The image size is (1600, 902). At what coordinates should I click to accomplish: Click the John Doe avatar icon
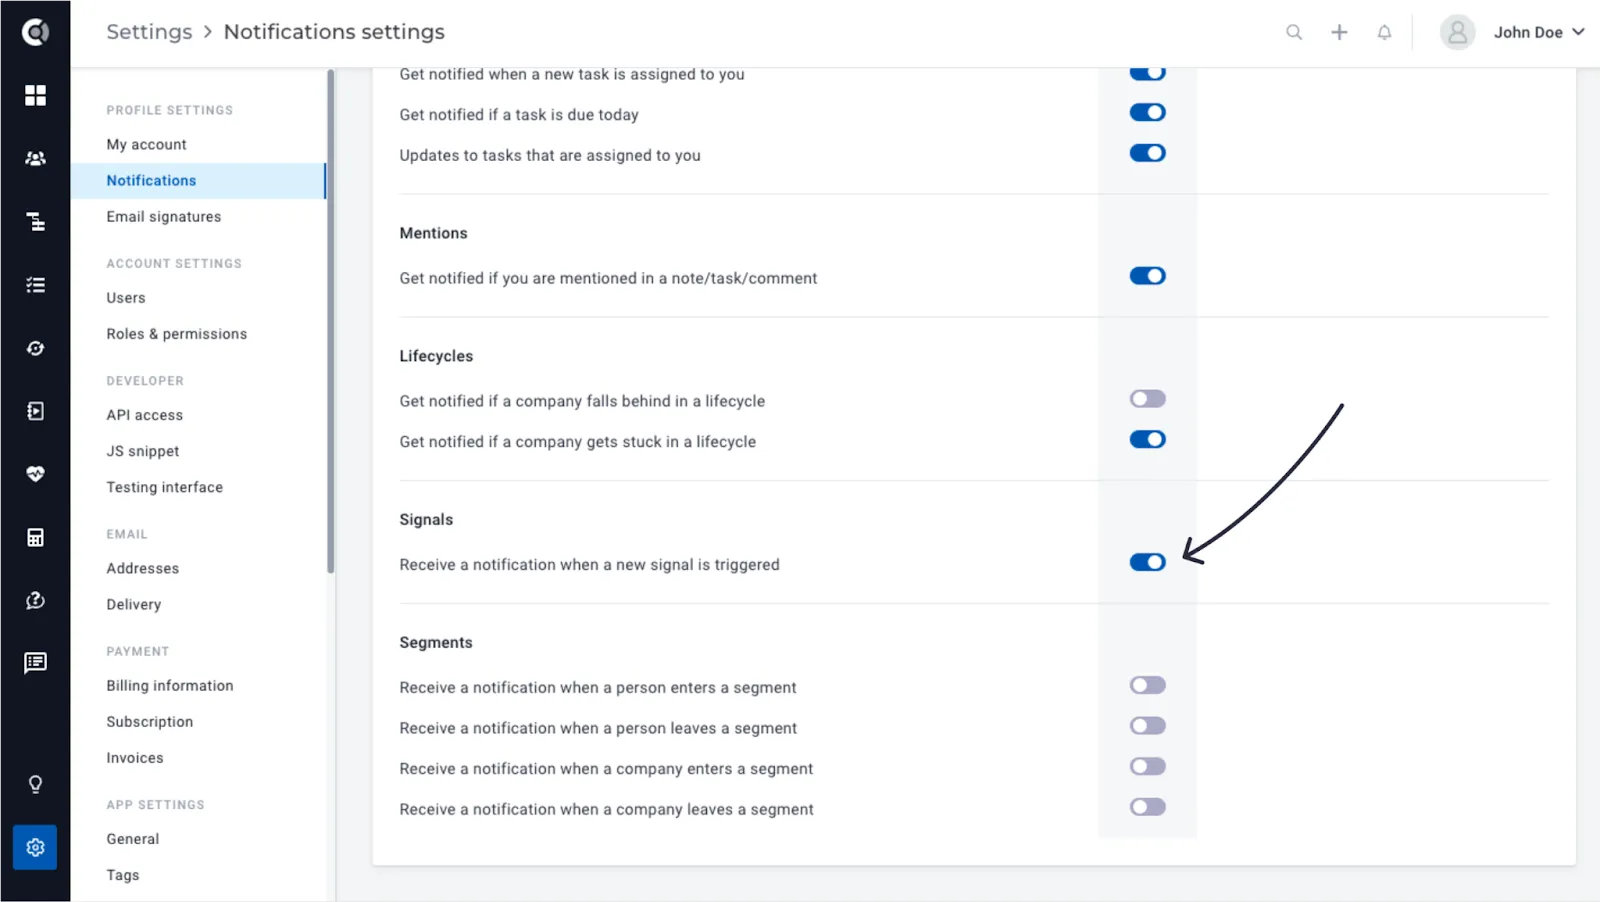point(1457,32)
